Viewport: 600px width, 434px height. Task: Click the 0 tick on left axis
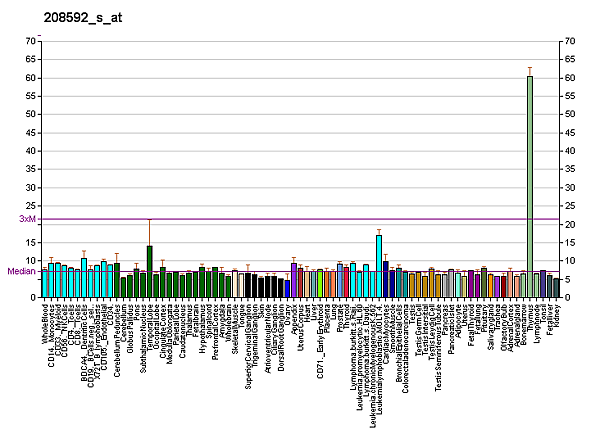click(32, 297)
